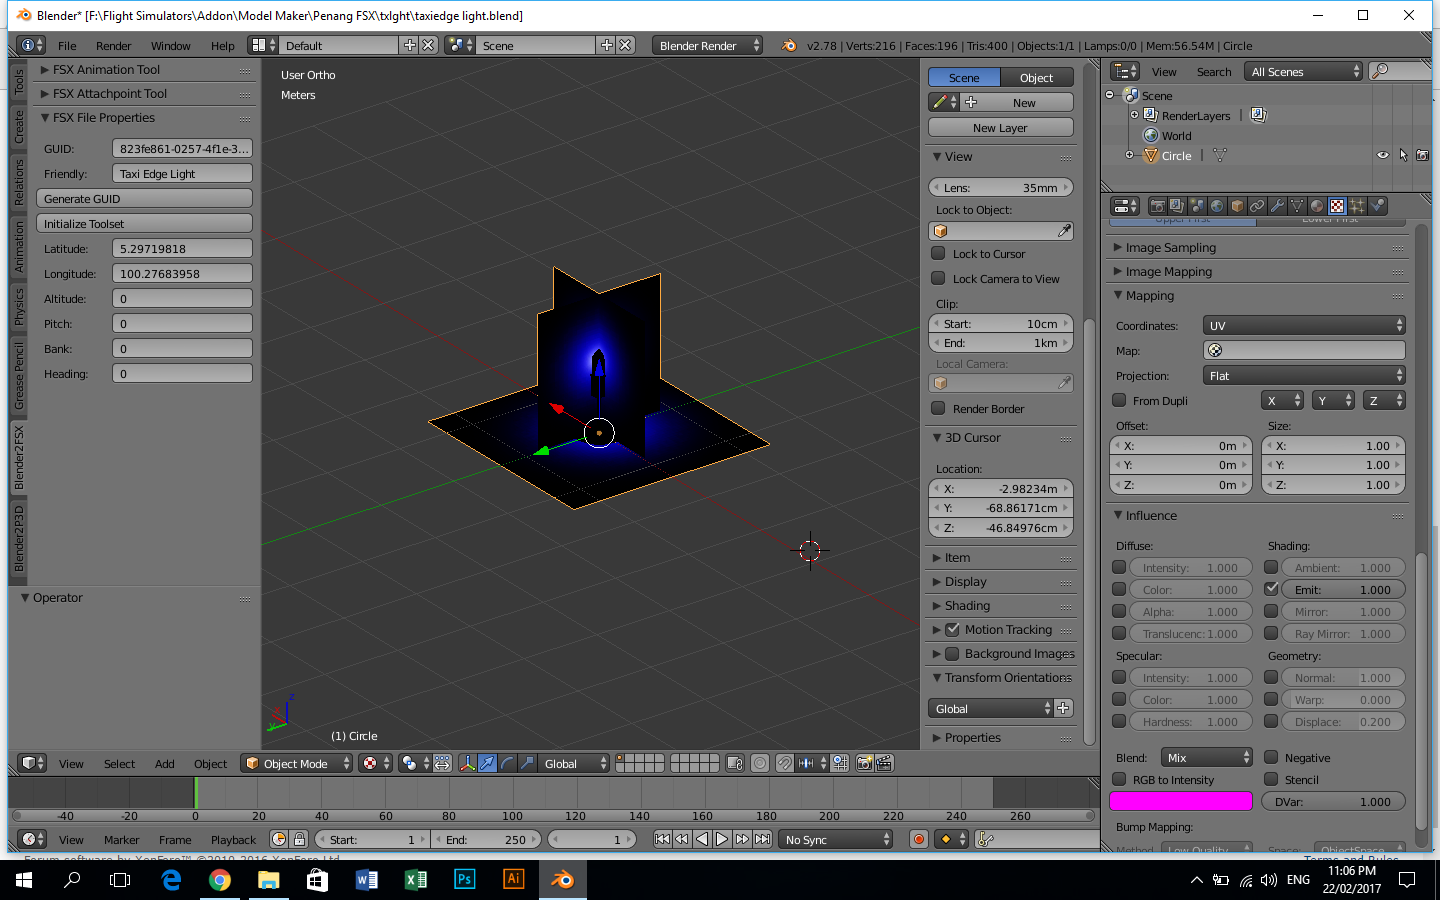Switch to the Material properties tab
Image resolution: width=1440 pixels, height=900 pixels.
tap(1317, 206)
